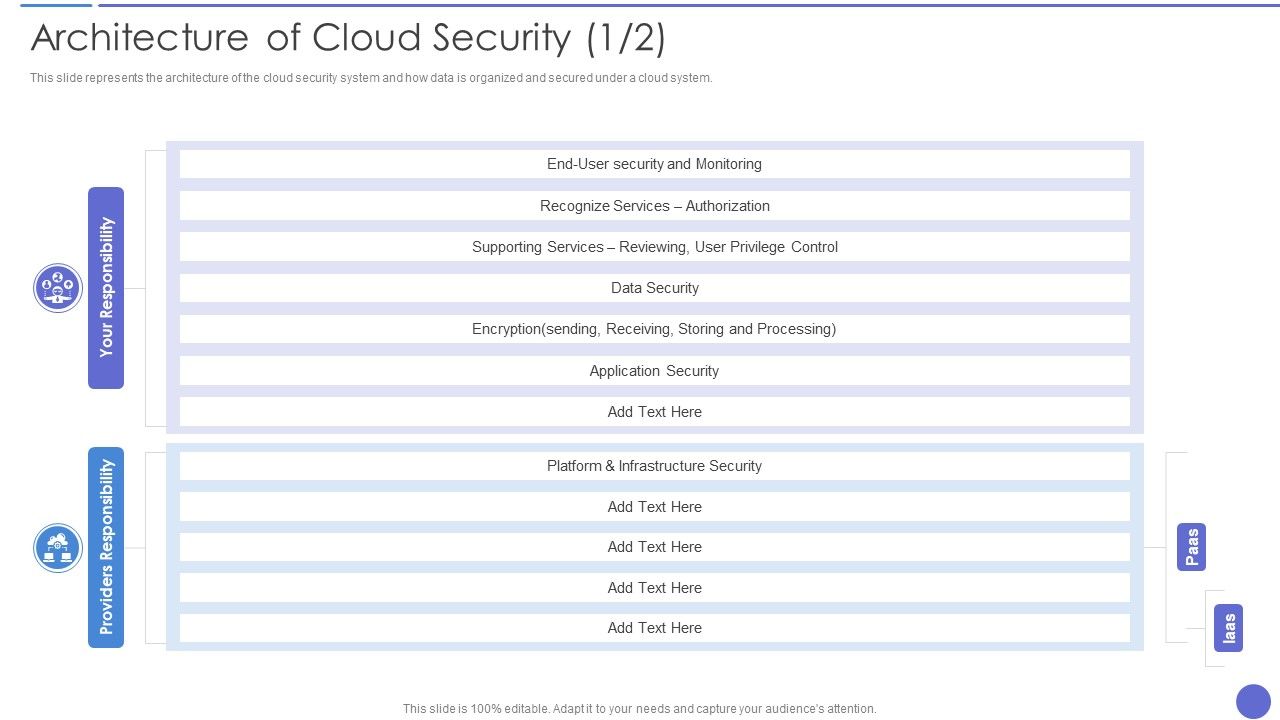Select the Application Security row
This screenshot has width=1280, height=720.
655,371
